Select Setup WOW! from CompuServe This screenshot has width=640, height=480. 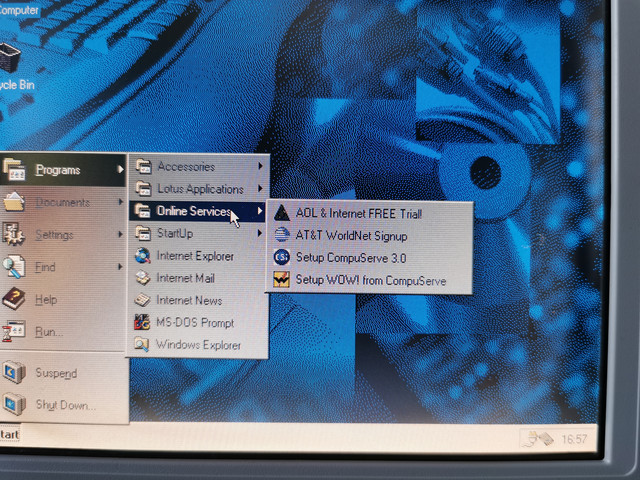369,280
